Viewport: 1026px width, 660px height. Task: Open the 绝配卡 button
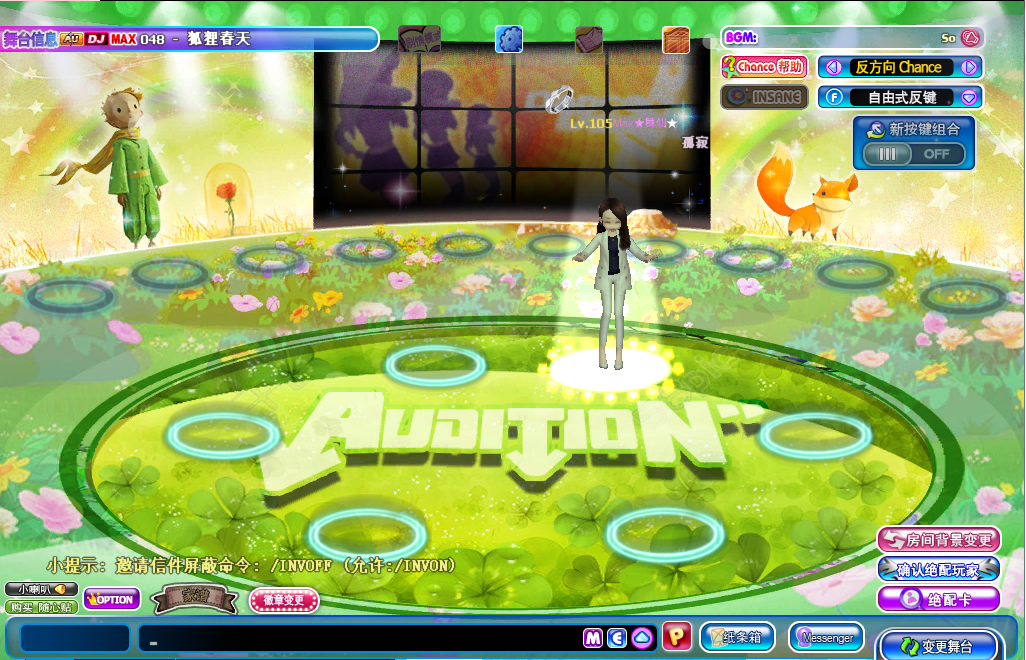pyautogui.click(x=939, y=599)
